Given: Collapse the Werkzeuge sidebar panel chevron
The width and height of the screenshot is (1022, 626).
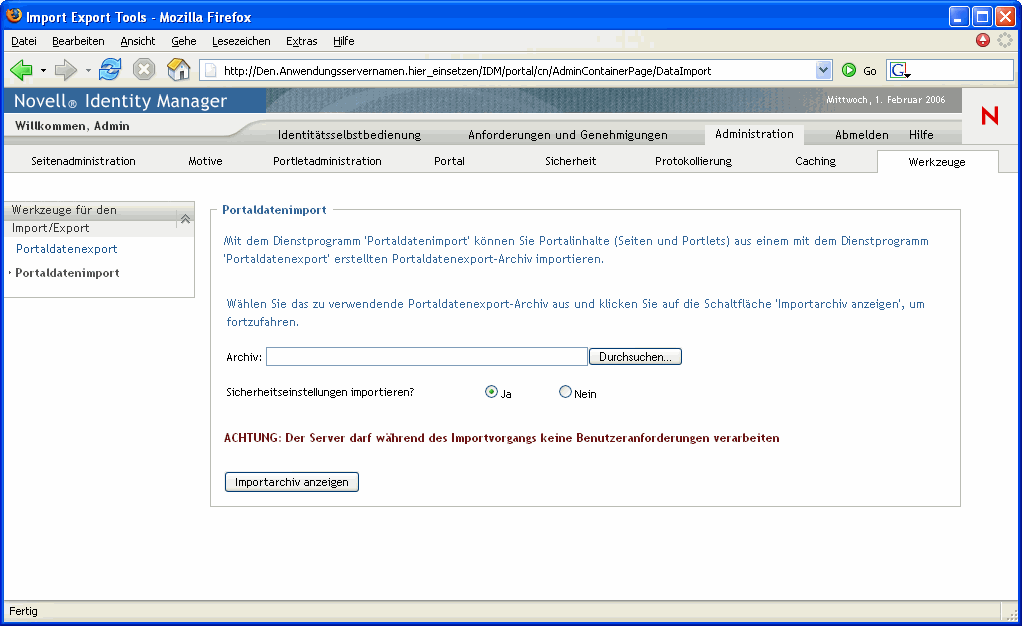Looking at the screenshot, I should [185, 219].
